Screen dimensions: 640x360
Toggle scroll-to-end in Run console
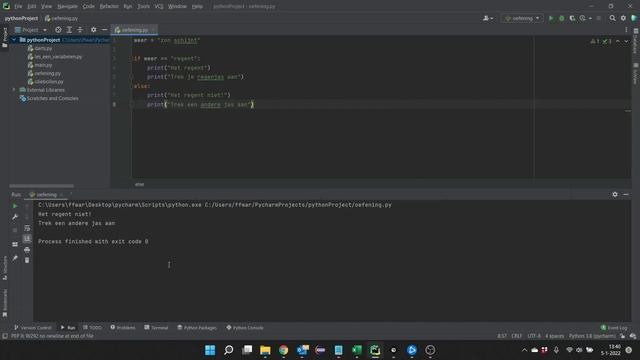(x=27, y=238)
